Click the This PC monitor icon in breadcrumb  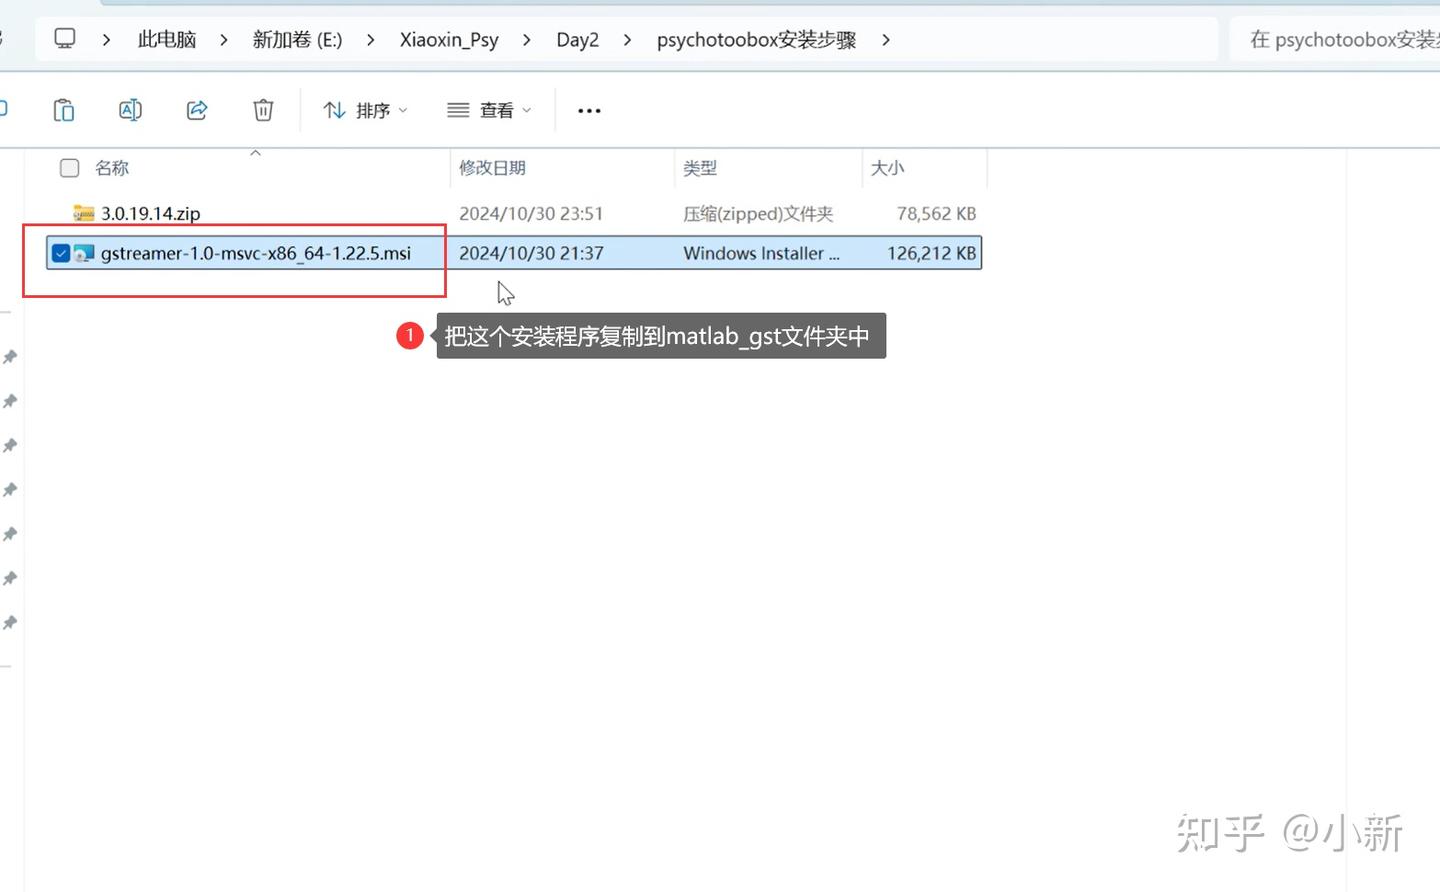[64, 38]
